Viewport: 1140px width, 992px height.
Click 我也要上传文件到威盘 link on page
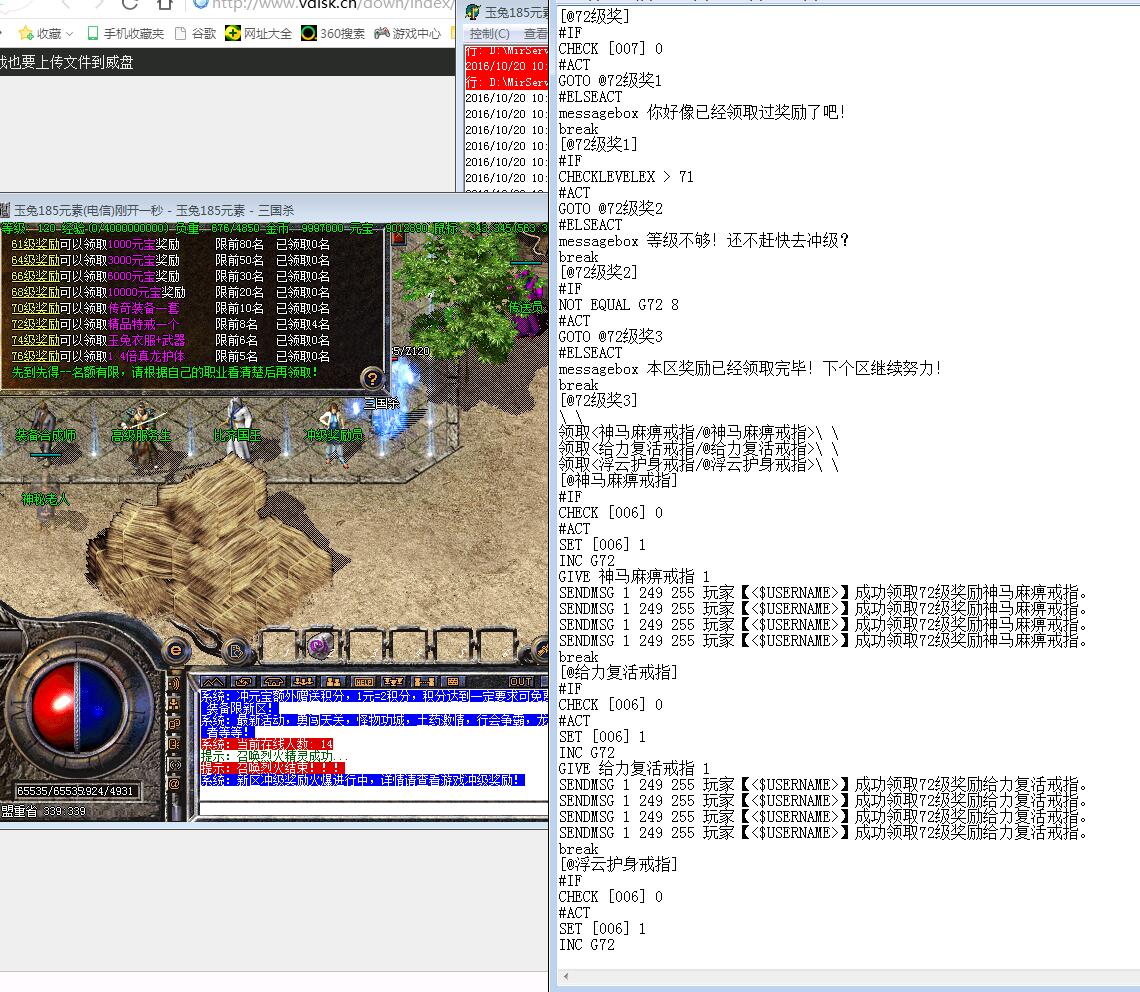click(67, 63)
